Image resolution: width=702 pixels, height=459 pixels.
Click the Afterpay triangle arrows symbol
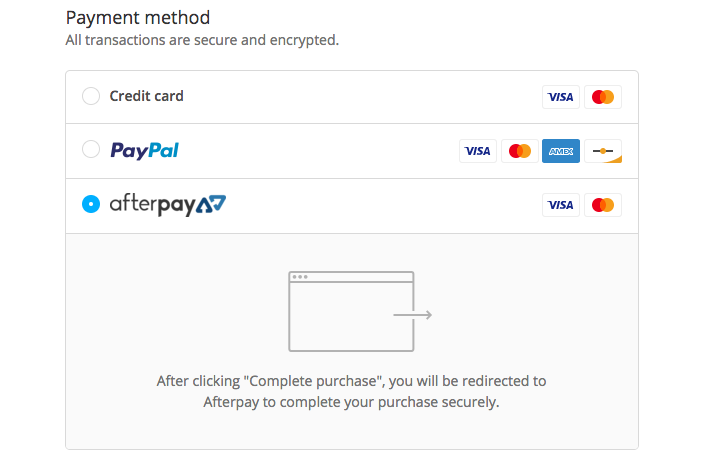[x=210, y=204]
